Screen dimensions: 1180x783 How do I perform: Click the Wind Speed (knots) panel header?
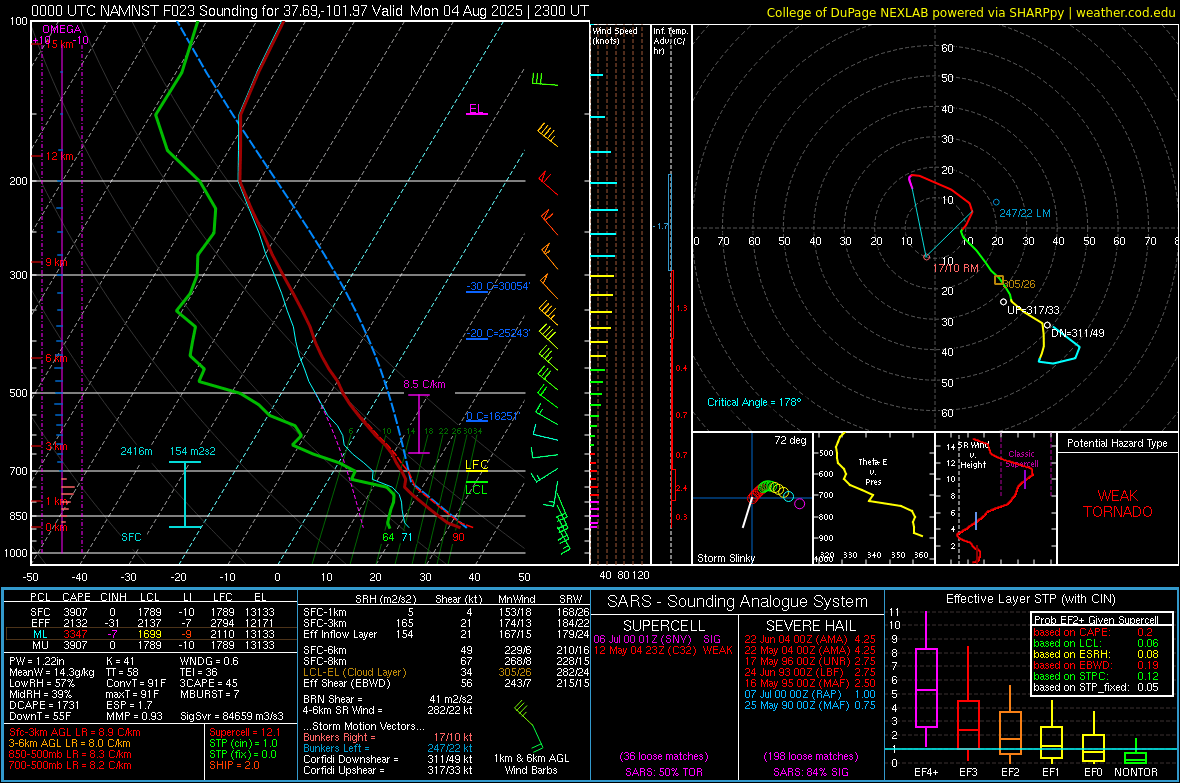615,35
